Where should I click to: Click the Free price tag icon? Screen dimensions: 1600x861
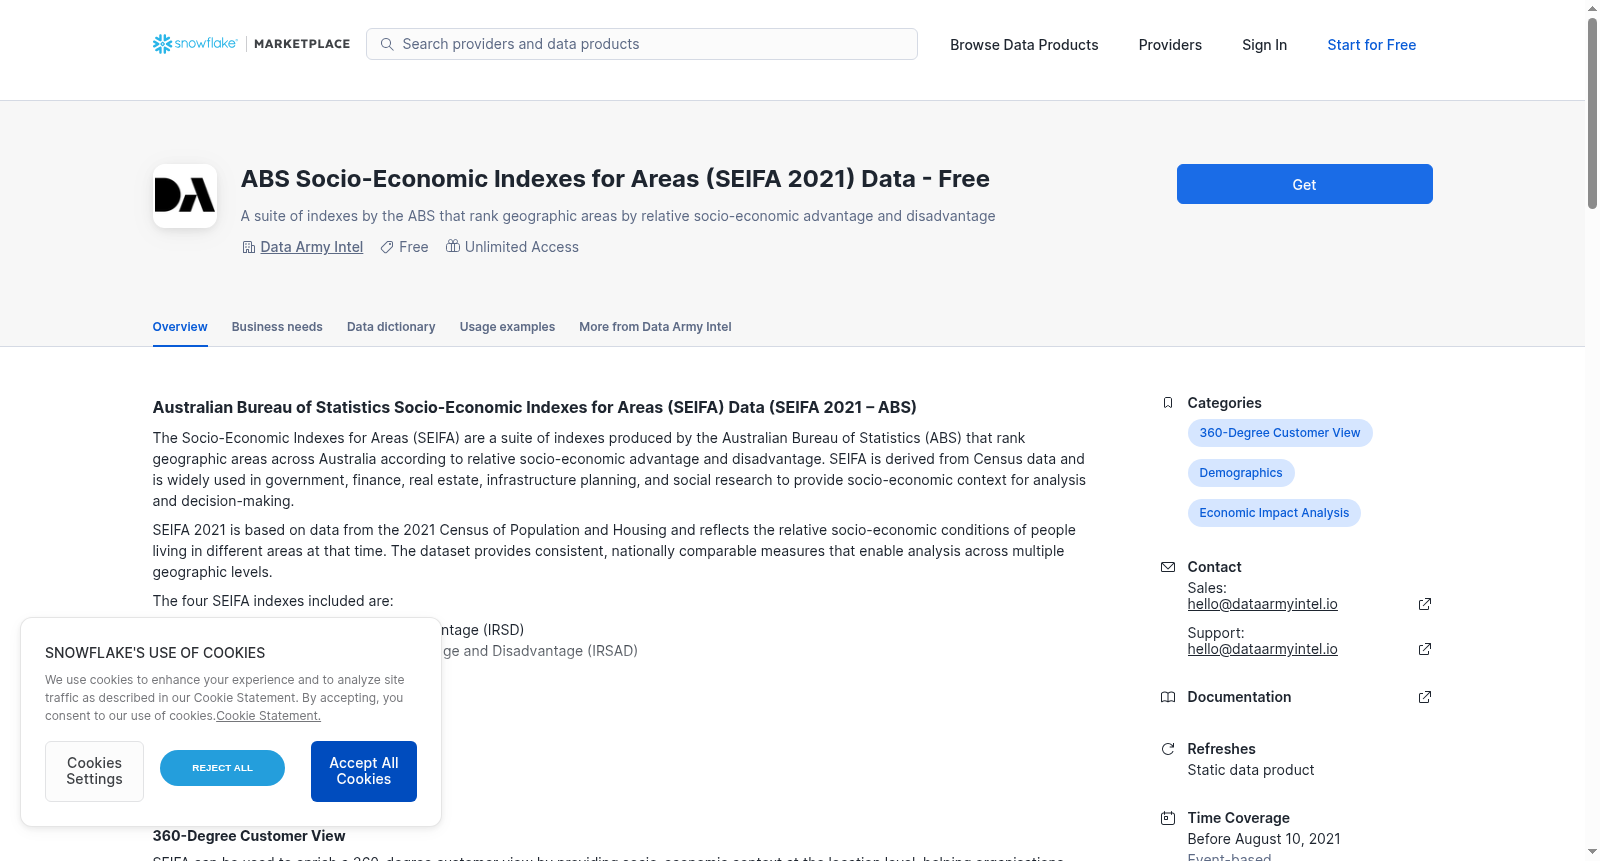(x=387, y=247)
